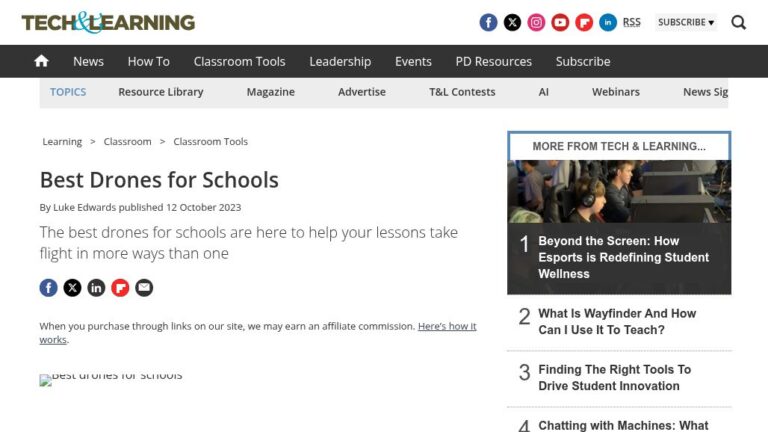The width and height of the screenshot is (768, 432).
Task: Click the Classroom breadcrumb link
Action: (127, 142)
